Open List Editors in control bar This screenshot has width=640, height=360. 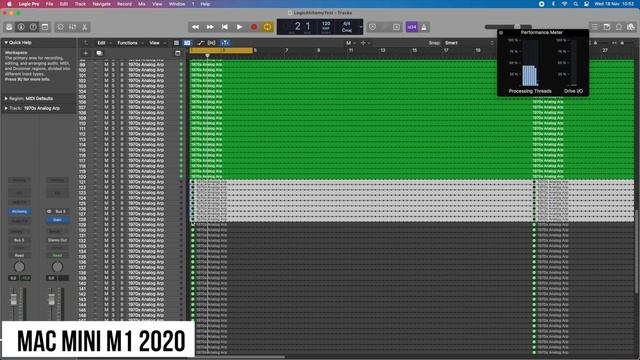(595, 27)
